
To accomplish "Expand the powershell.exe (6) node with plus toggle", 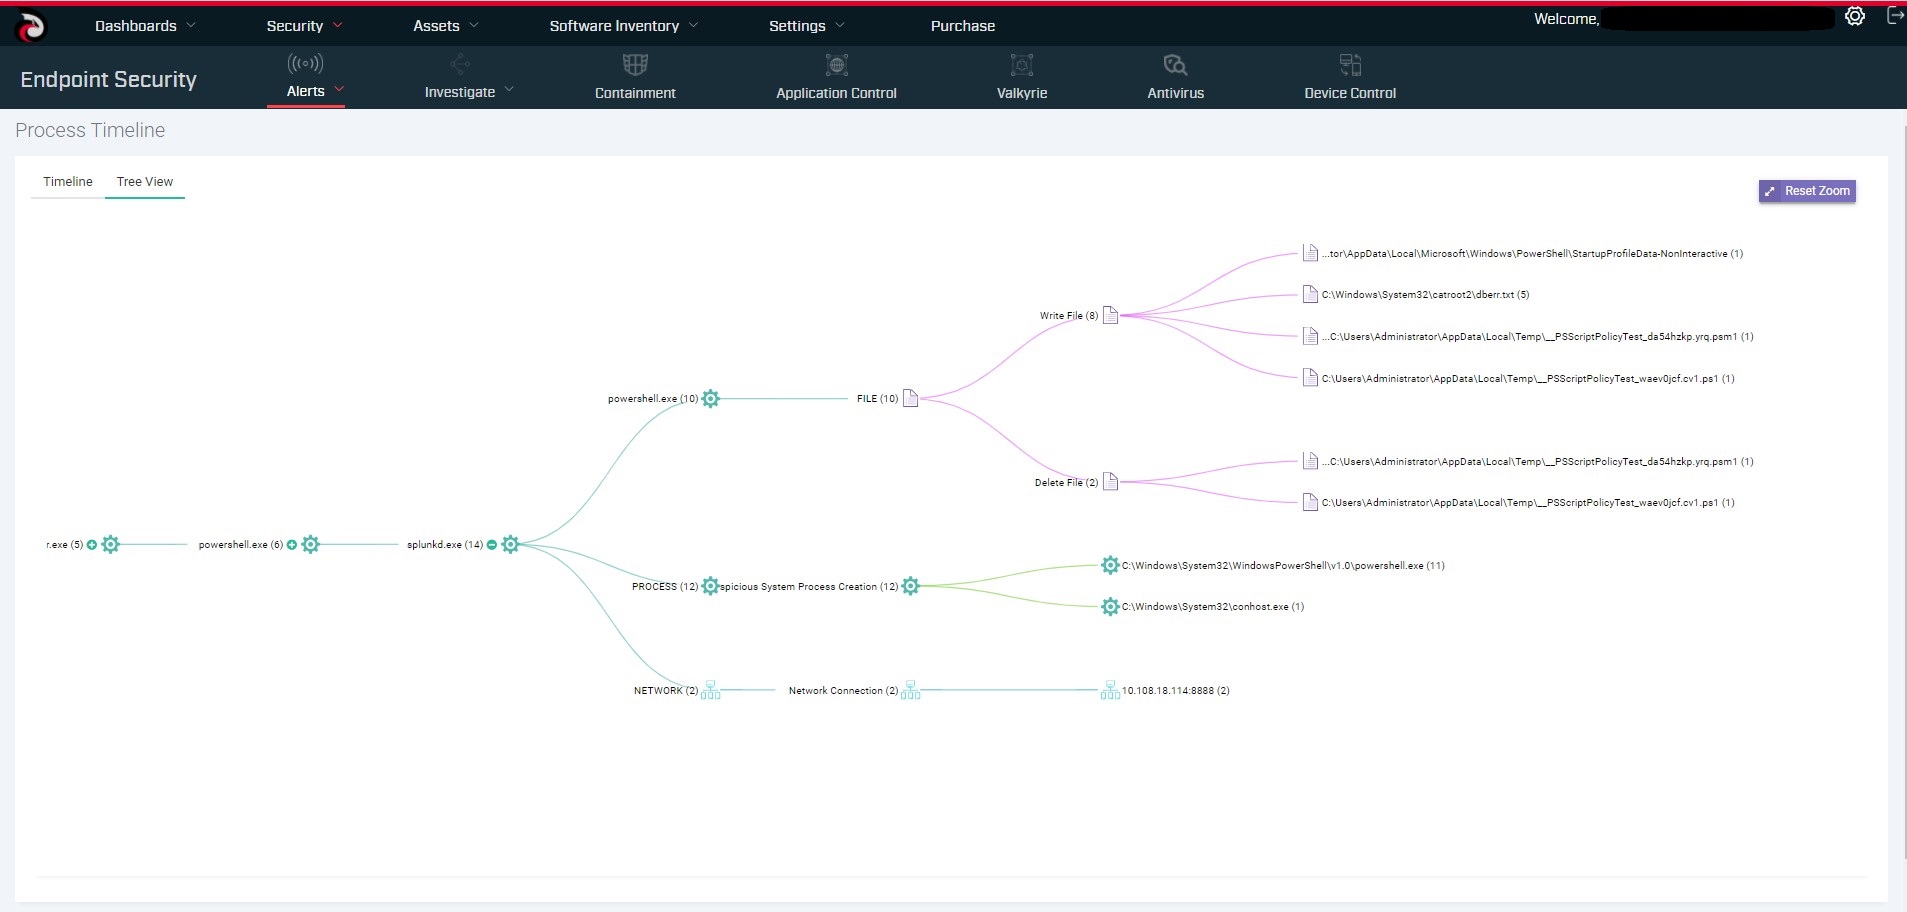I will coord(292,545).
